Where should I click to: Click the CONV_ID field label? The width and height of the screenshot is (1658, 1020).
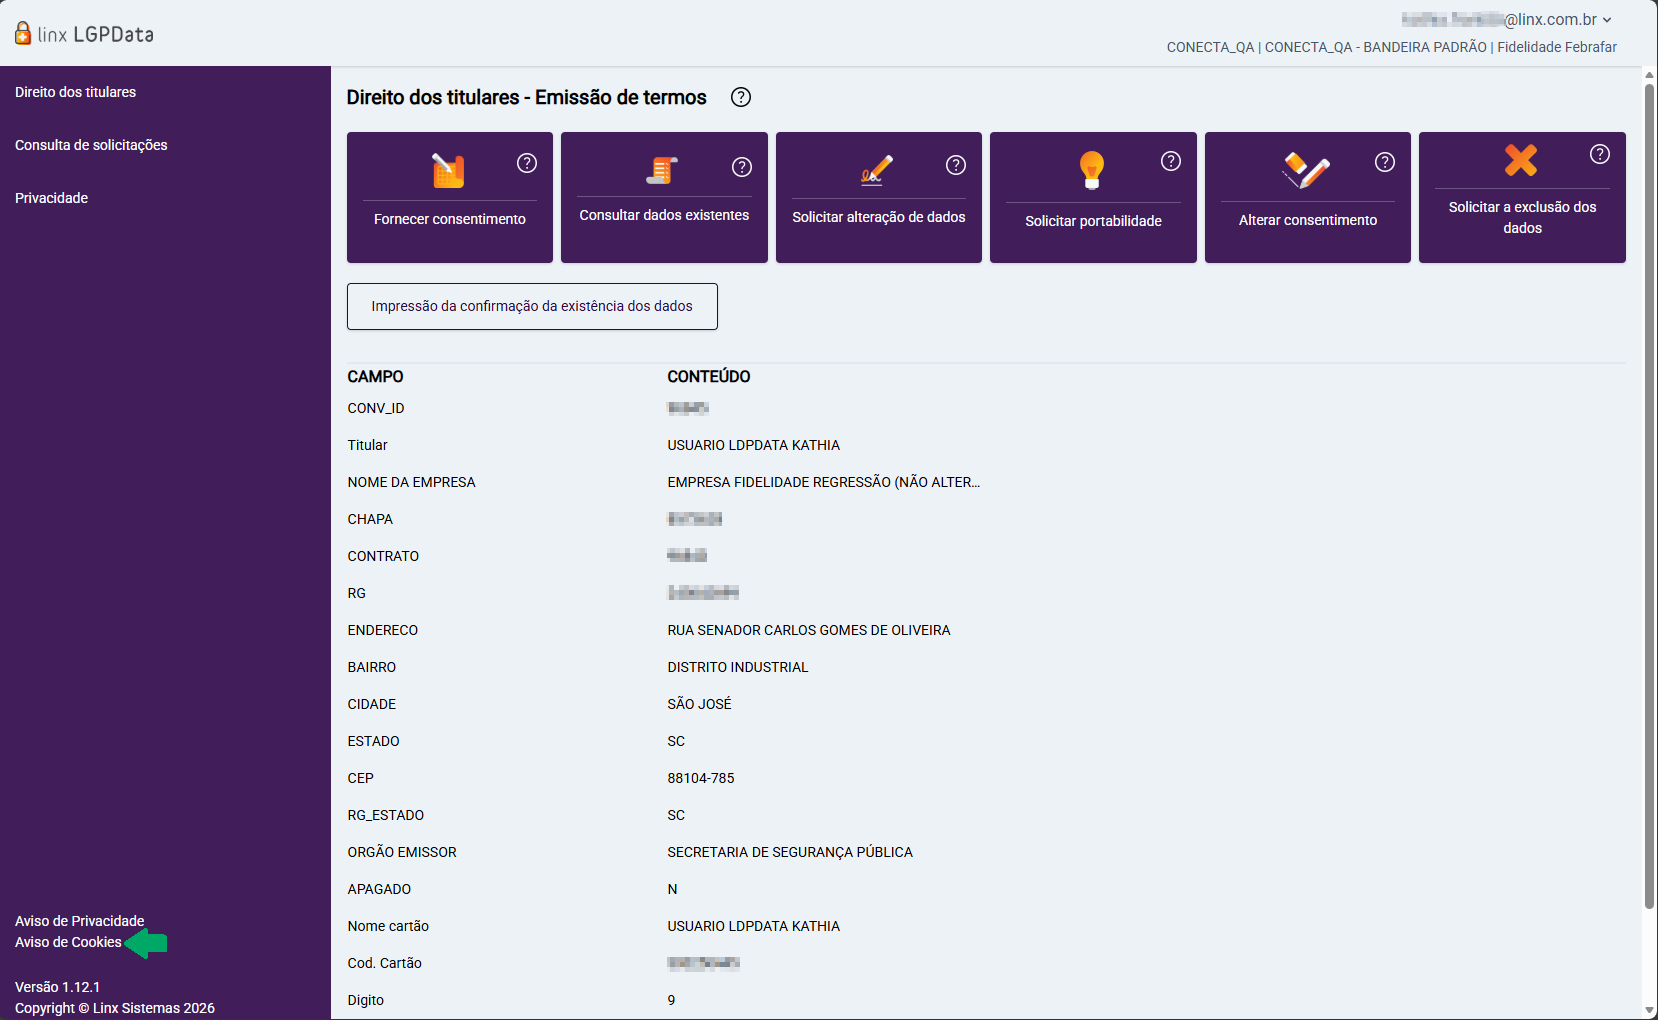pyautogui.click(x=376, y=408)
